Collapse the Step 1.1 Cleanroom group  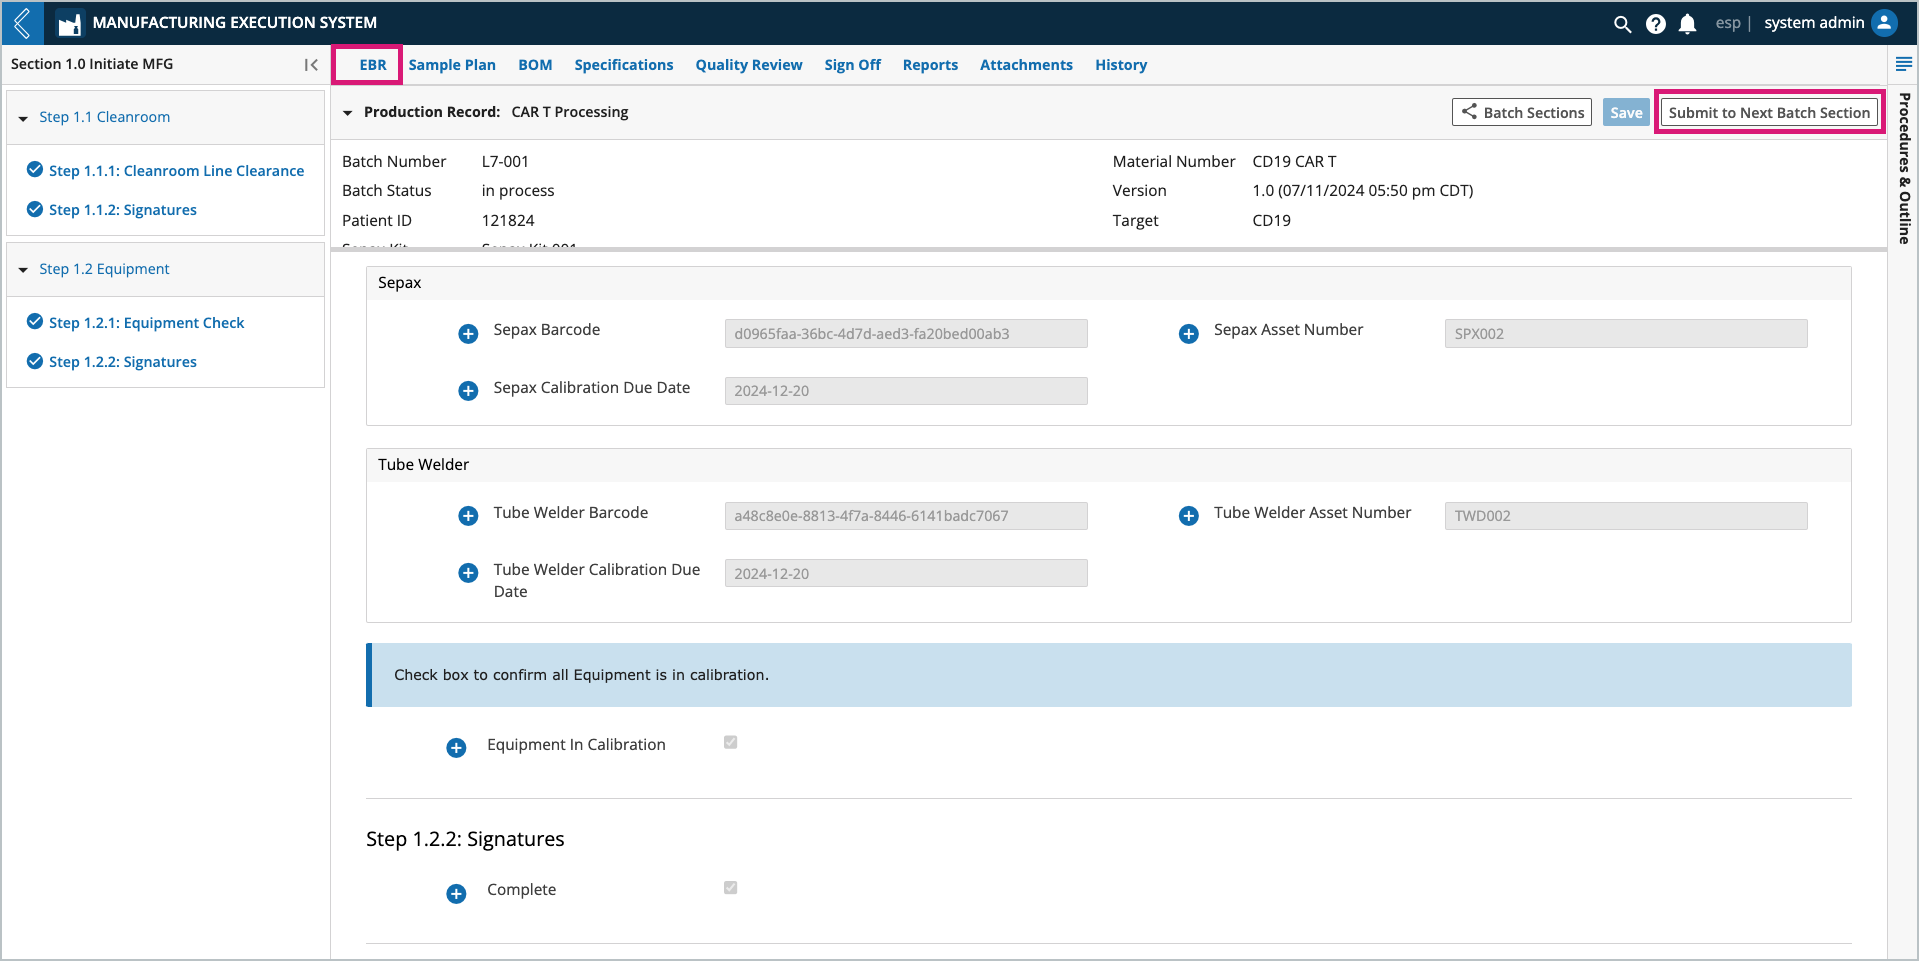click(x=23, y=119)
